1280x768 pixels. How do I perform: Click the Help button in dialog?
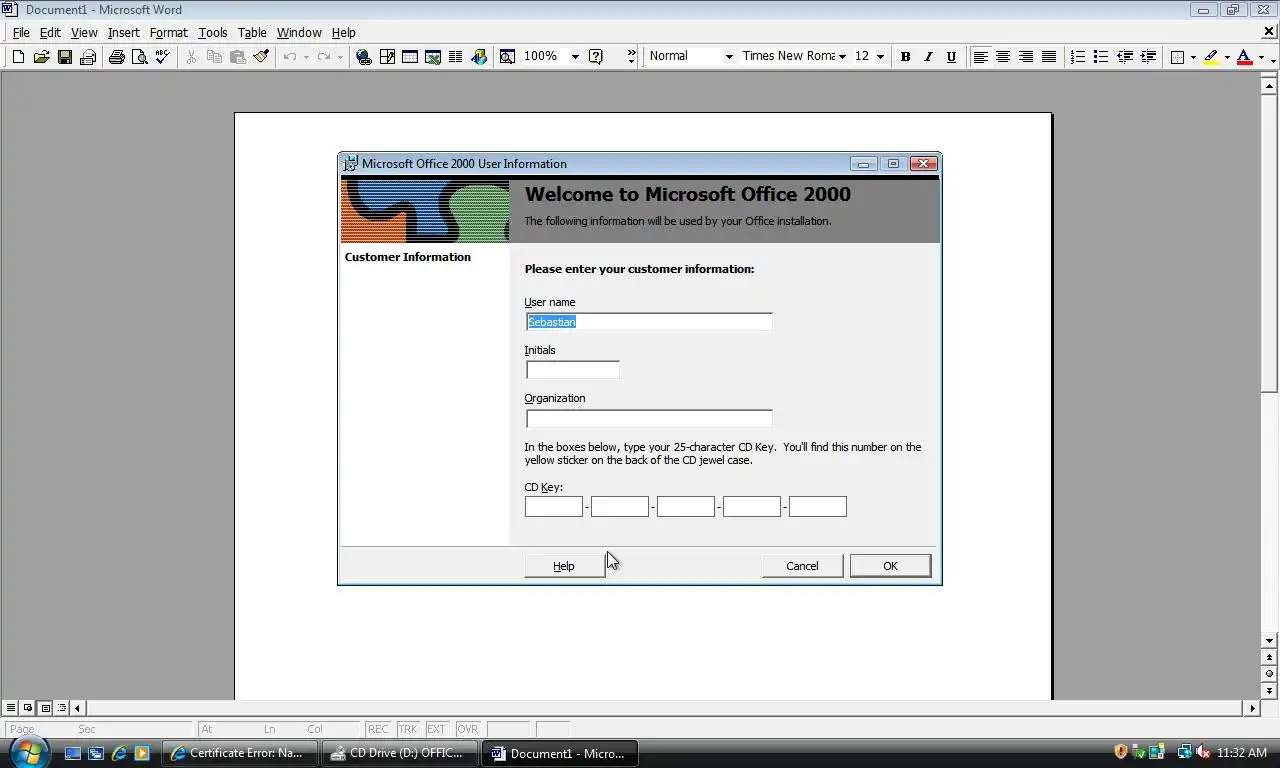(x=564, y=566)
